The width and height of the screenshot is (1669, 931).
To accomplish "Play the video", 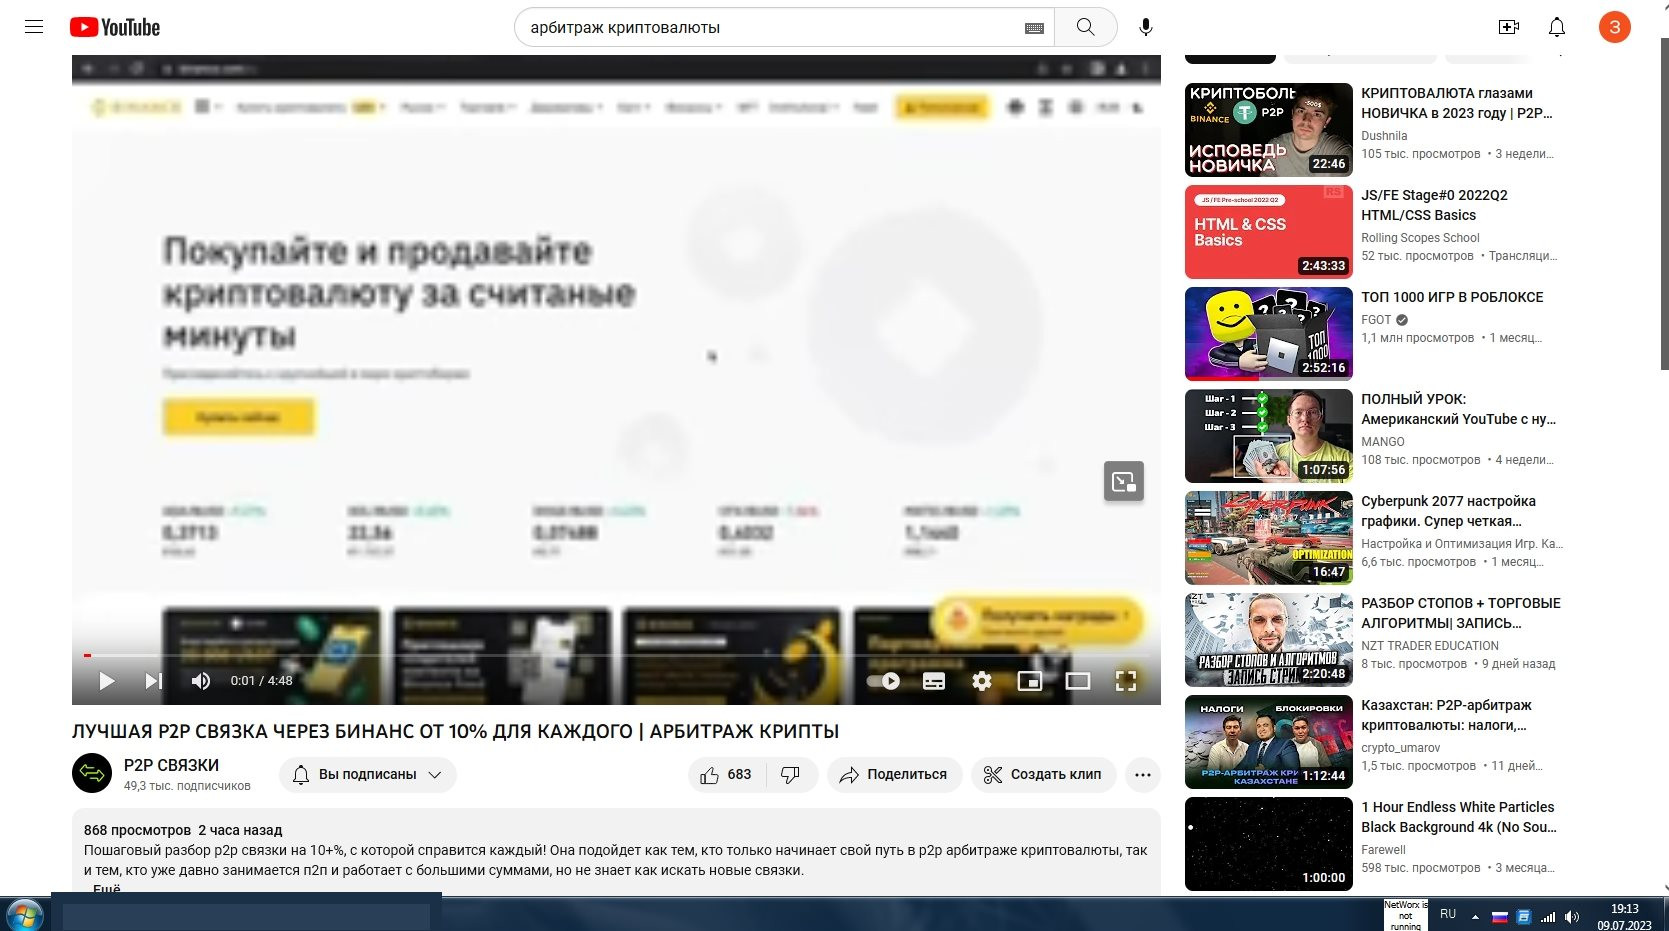I will 107,681.
